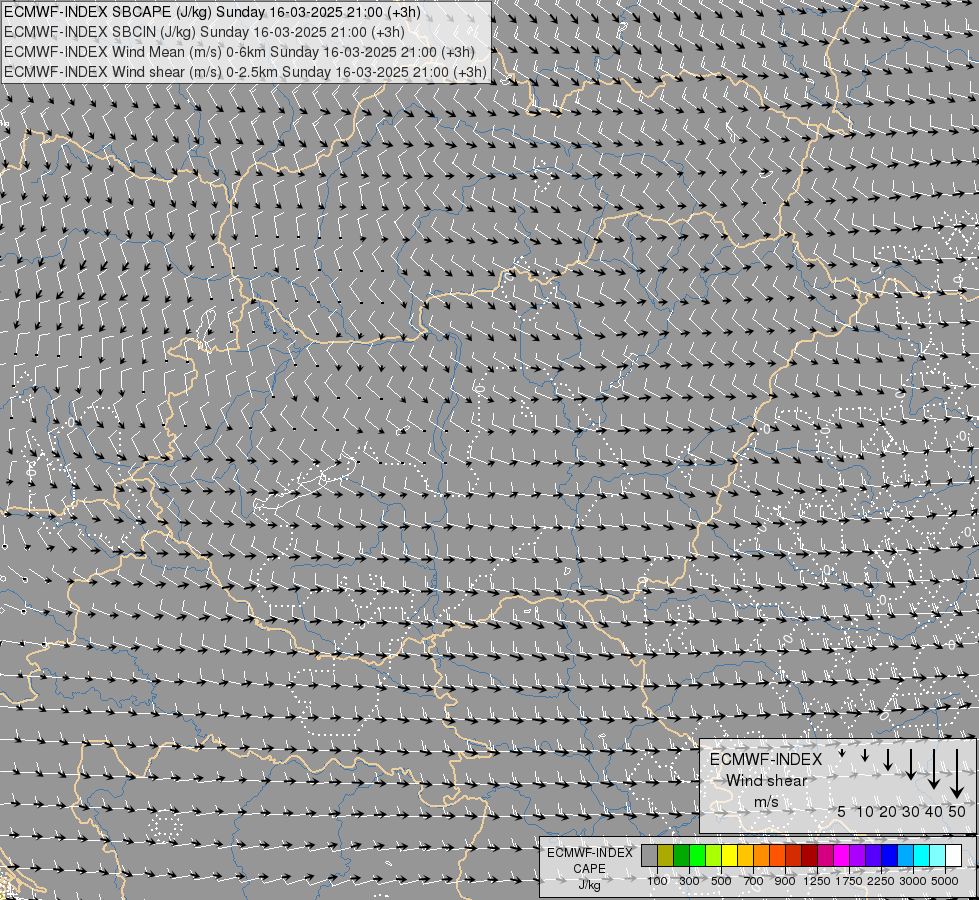979x900 pixels.
Task: Click the CAPE legend value 500
Action: [x=721, y=881]
